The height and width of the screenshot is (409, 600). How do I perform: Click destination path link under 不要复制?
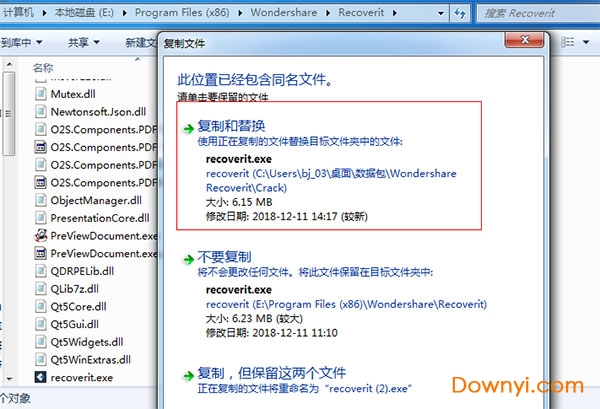[346, 304]
